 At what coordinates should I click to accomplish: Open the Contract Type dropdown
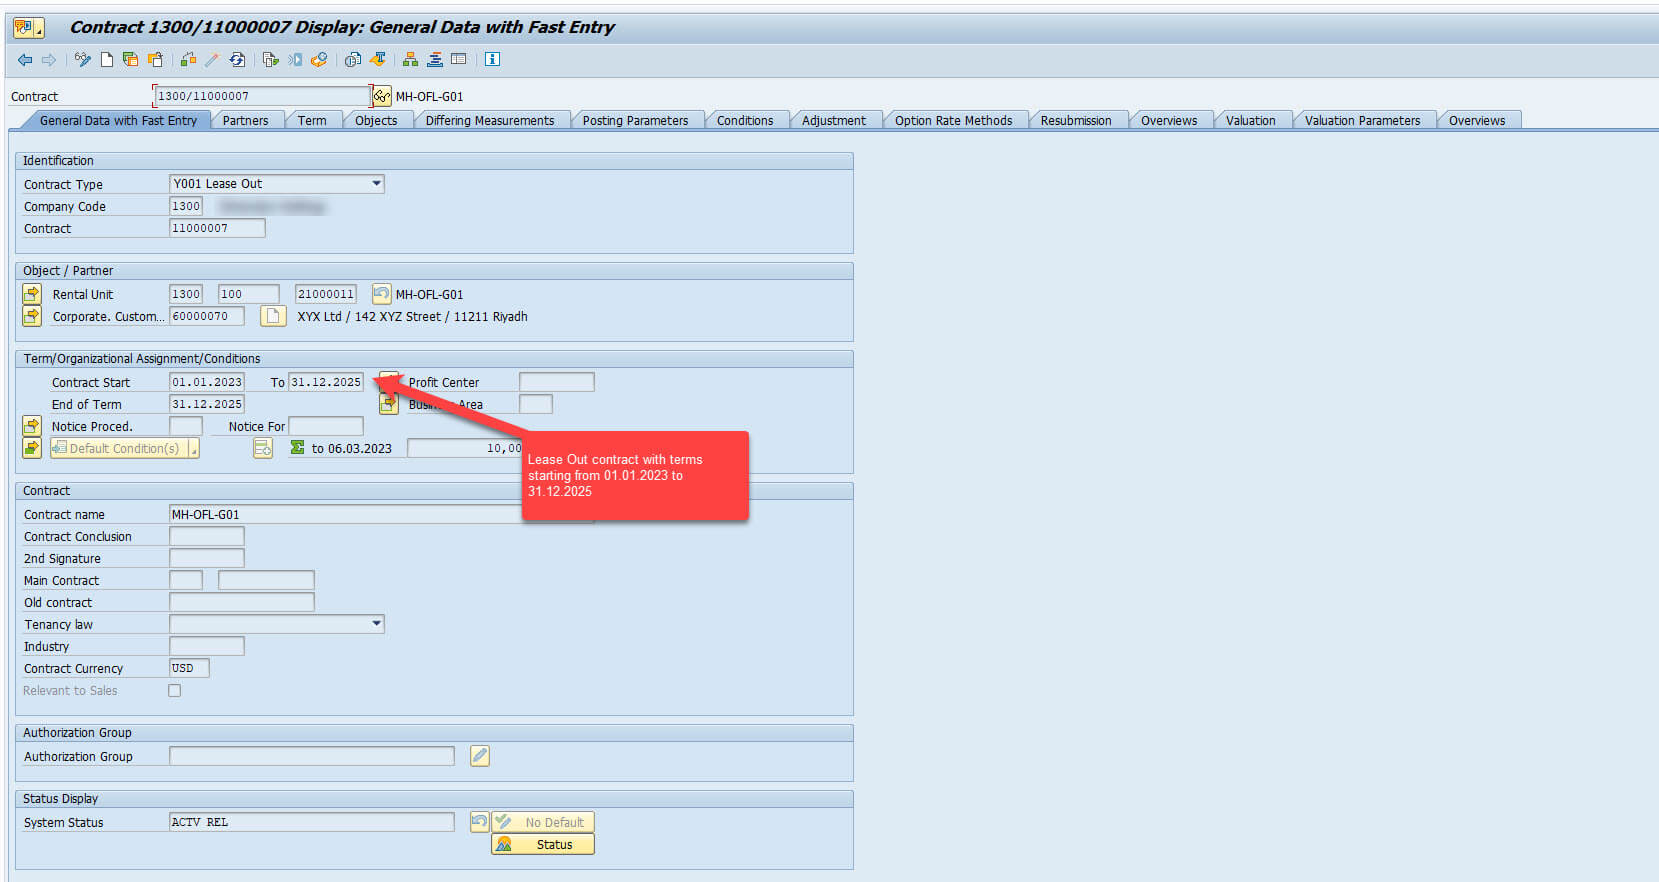tap(376, 184)
